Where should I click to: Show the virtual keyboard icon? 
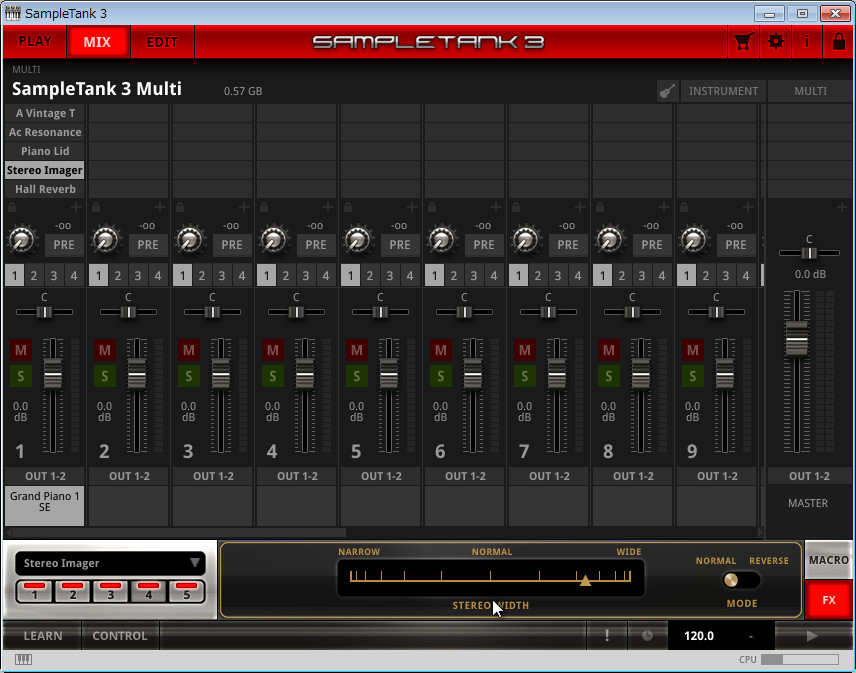pos(23,659)
